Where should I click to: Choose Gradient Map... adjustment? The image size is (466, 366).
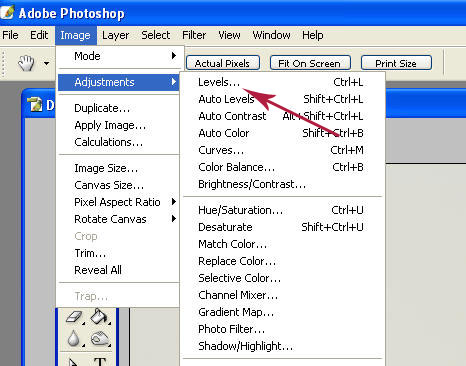click(282, 312)
